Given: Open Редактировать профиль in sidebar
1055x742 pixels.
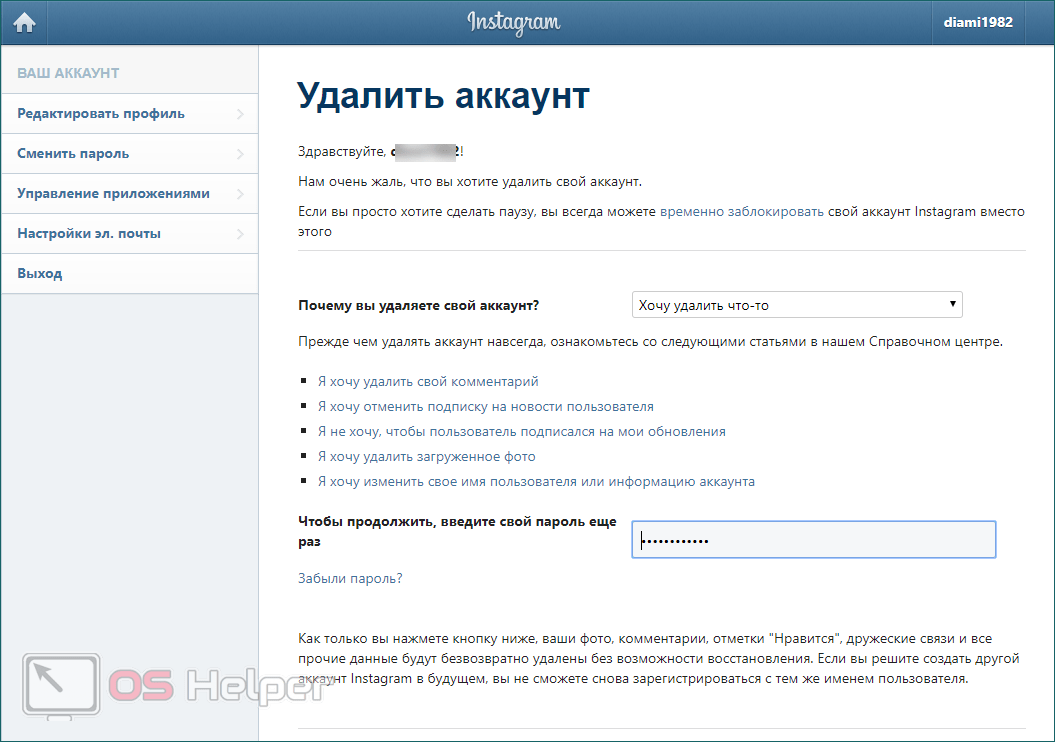Looking at the screenshot, I should (x=130, y=114).
